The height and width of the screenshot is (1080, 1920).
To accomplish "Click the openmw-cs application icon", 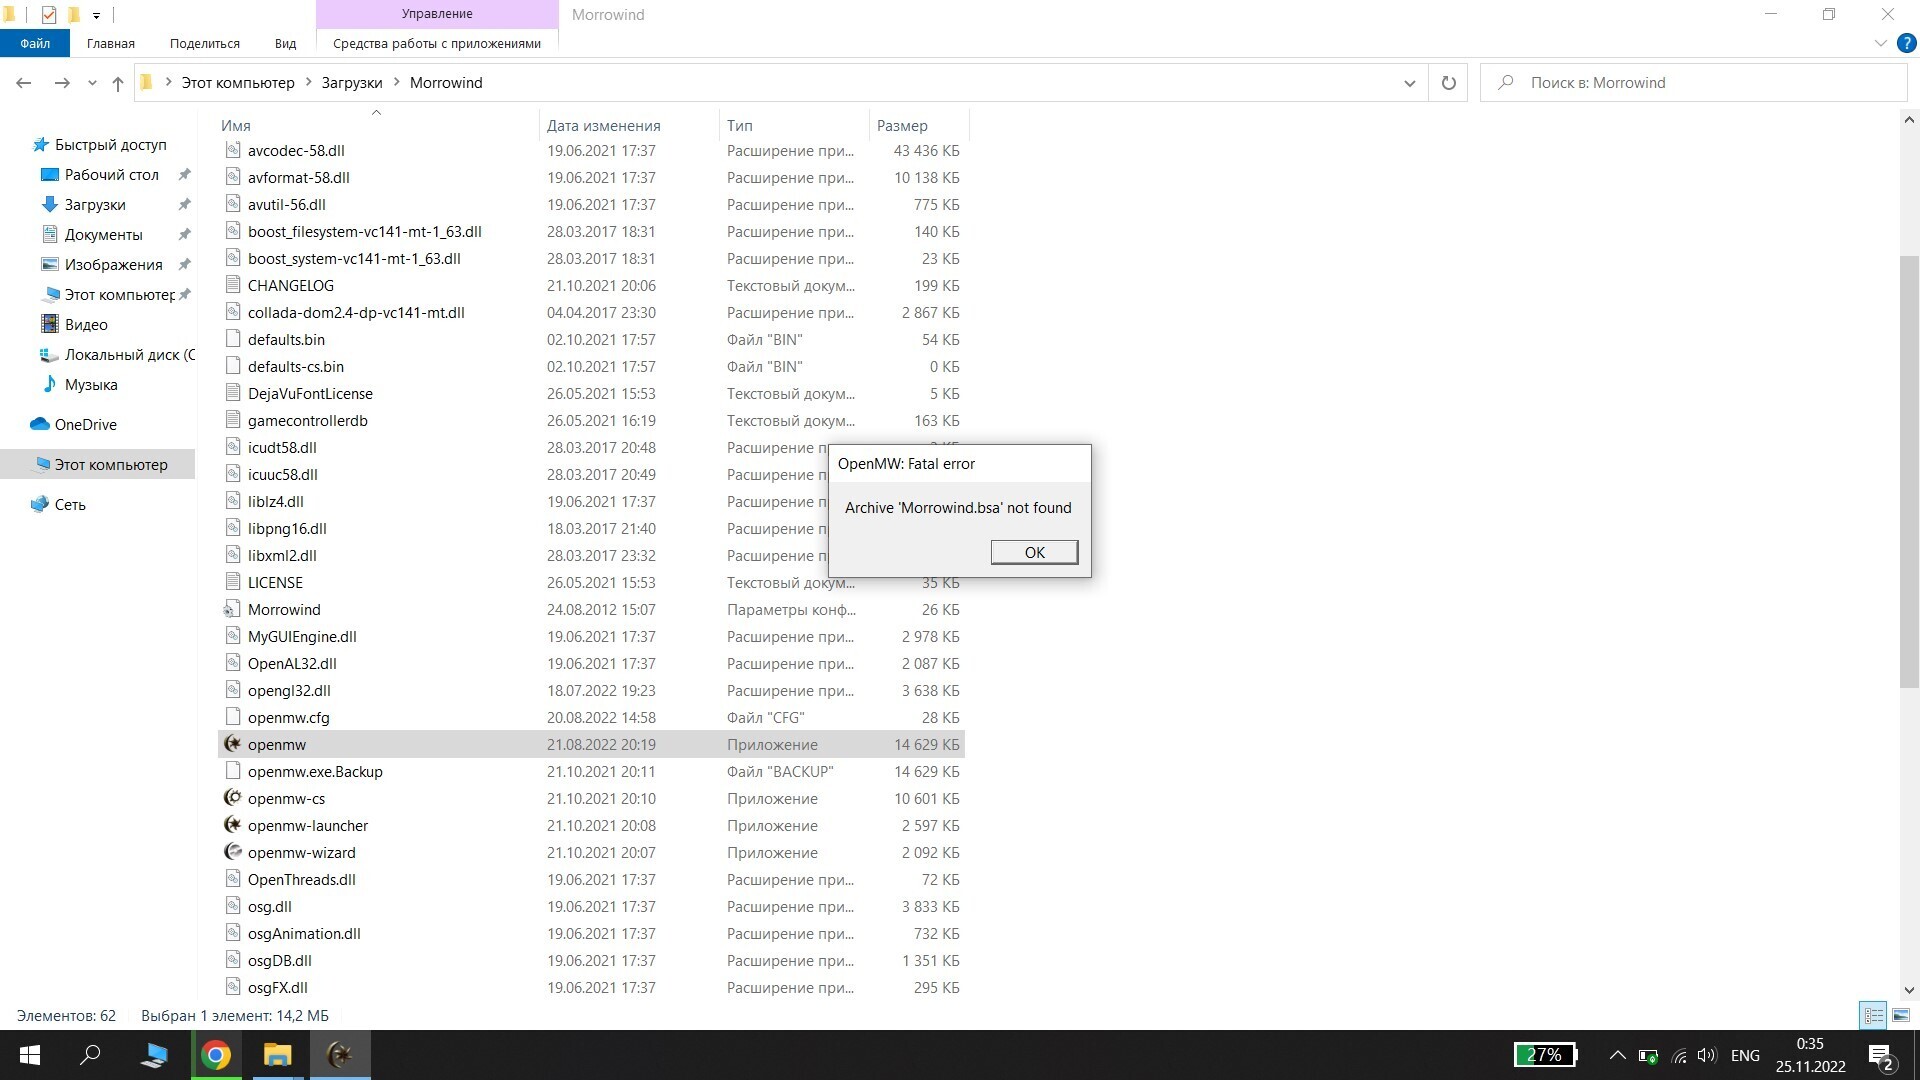I will (232, 798).
